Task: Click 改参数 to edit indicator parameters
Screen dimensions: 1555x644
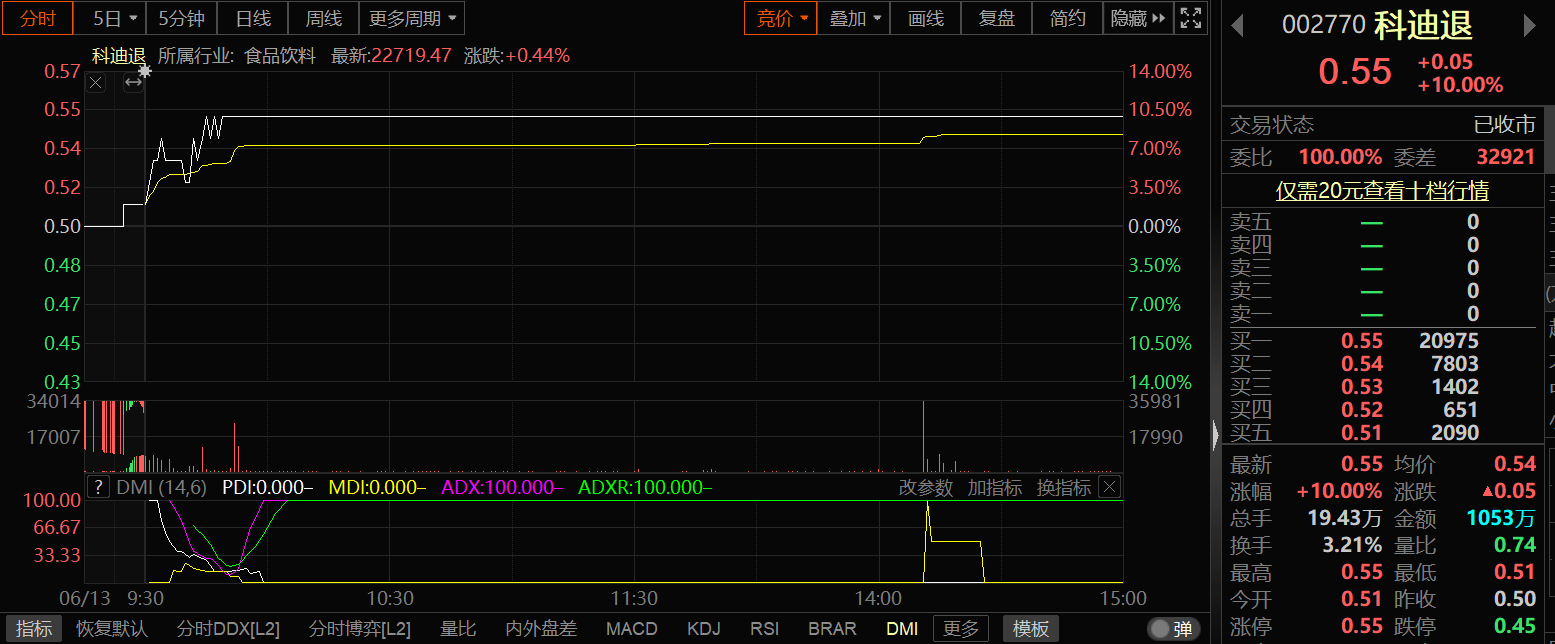Action: click(925, 487)
